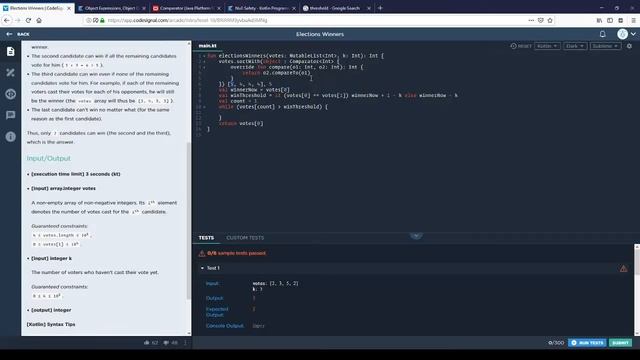Click the browser back arrow
This screenshot has height=360, width=640.
[7, 20]
